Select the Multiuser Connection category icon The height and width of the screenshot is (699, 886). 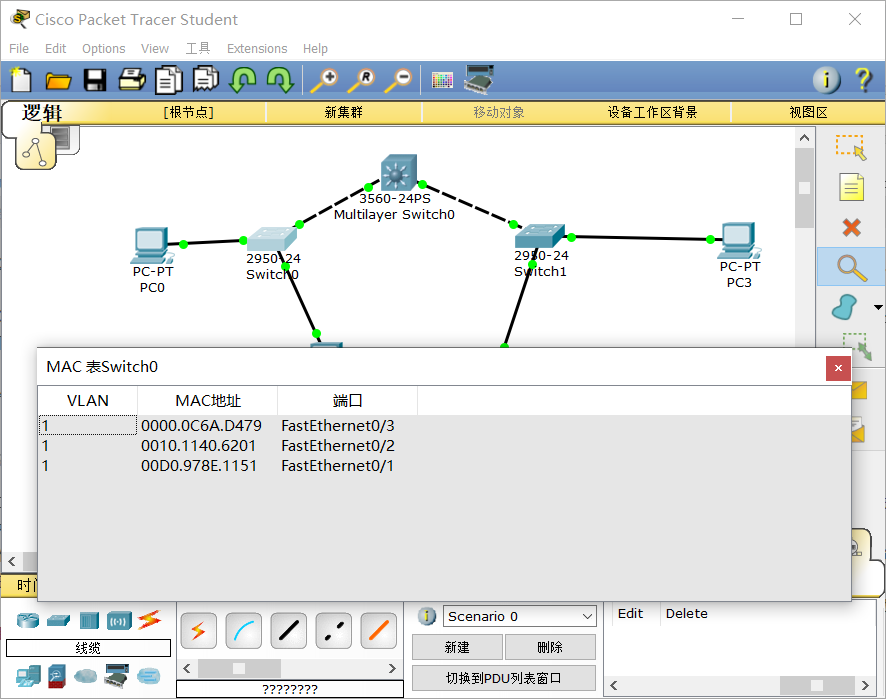click(149, 676)
